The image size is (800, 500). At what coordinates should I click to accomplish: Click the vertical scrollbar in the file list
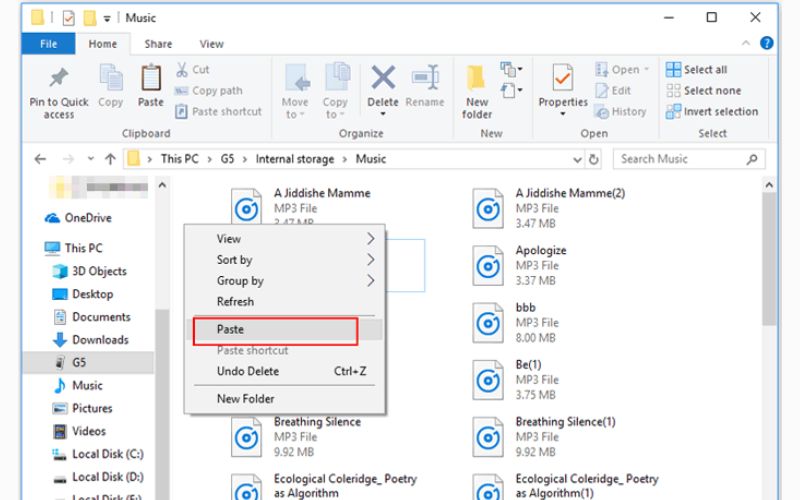pyautogui.click(x=768, y=260)
